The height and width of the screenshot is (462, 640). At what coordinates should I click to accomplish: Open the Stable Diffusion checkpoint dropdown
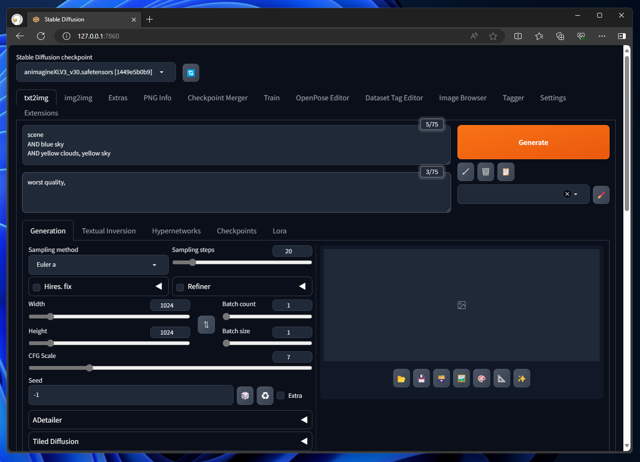point(96,72)
